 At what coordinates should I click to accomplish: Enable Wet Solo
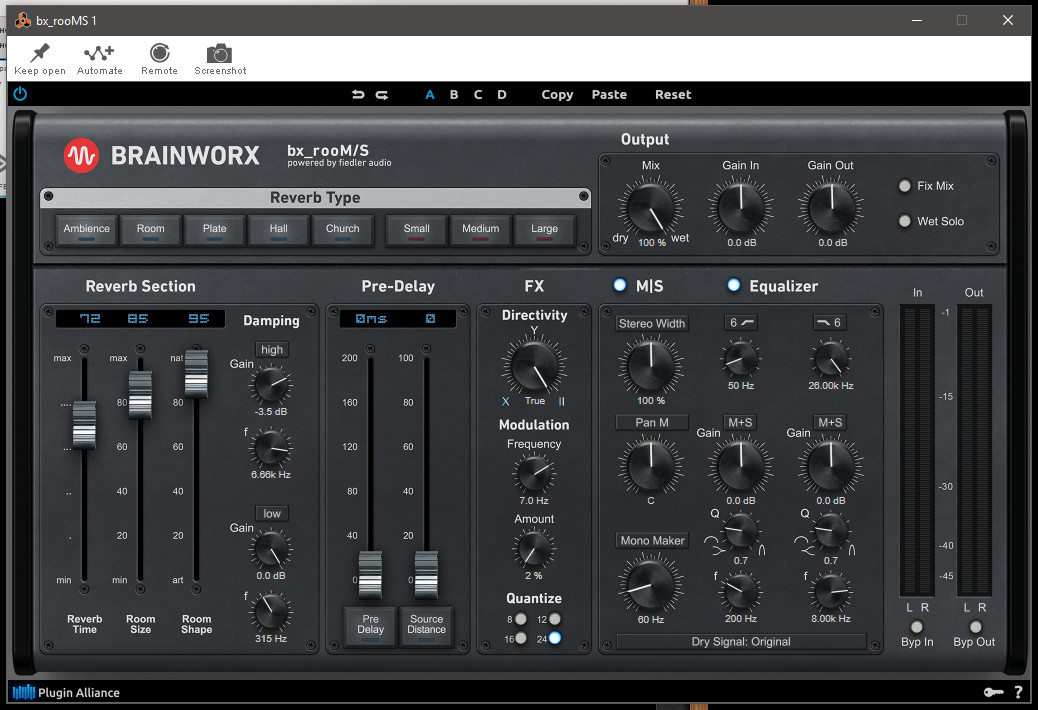[x=904, y=221]
